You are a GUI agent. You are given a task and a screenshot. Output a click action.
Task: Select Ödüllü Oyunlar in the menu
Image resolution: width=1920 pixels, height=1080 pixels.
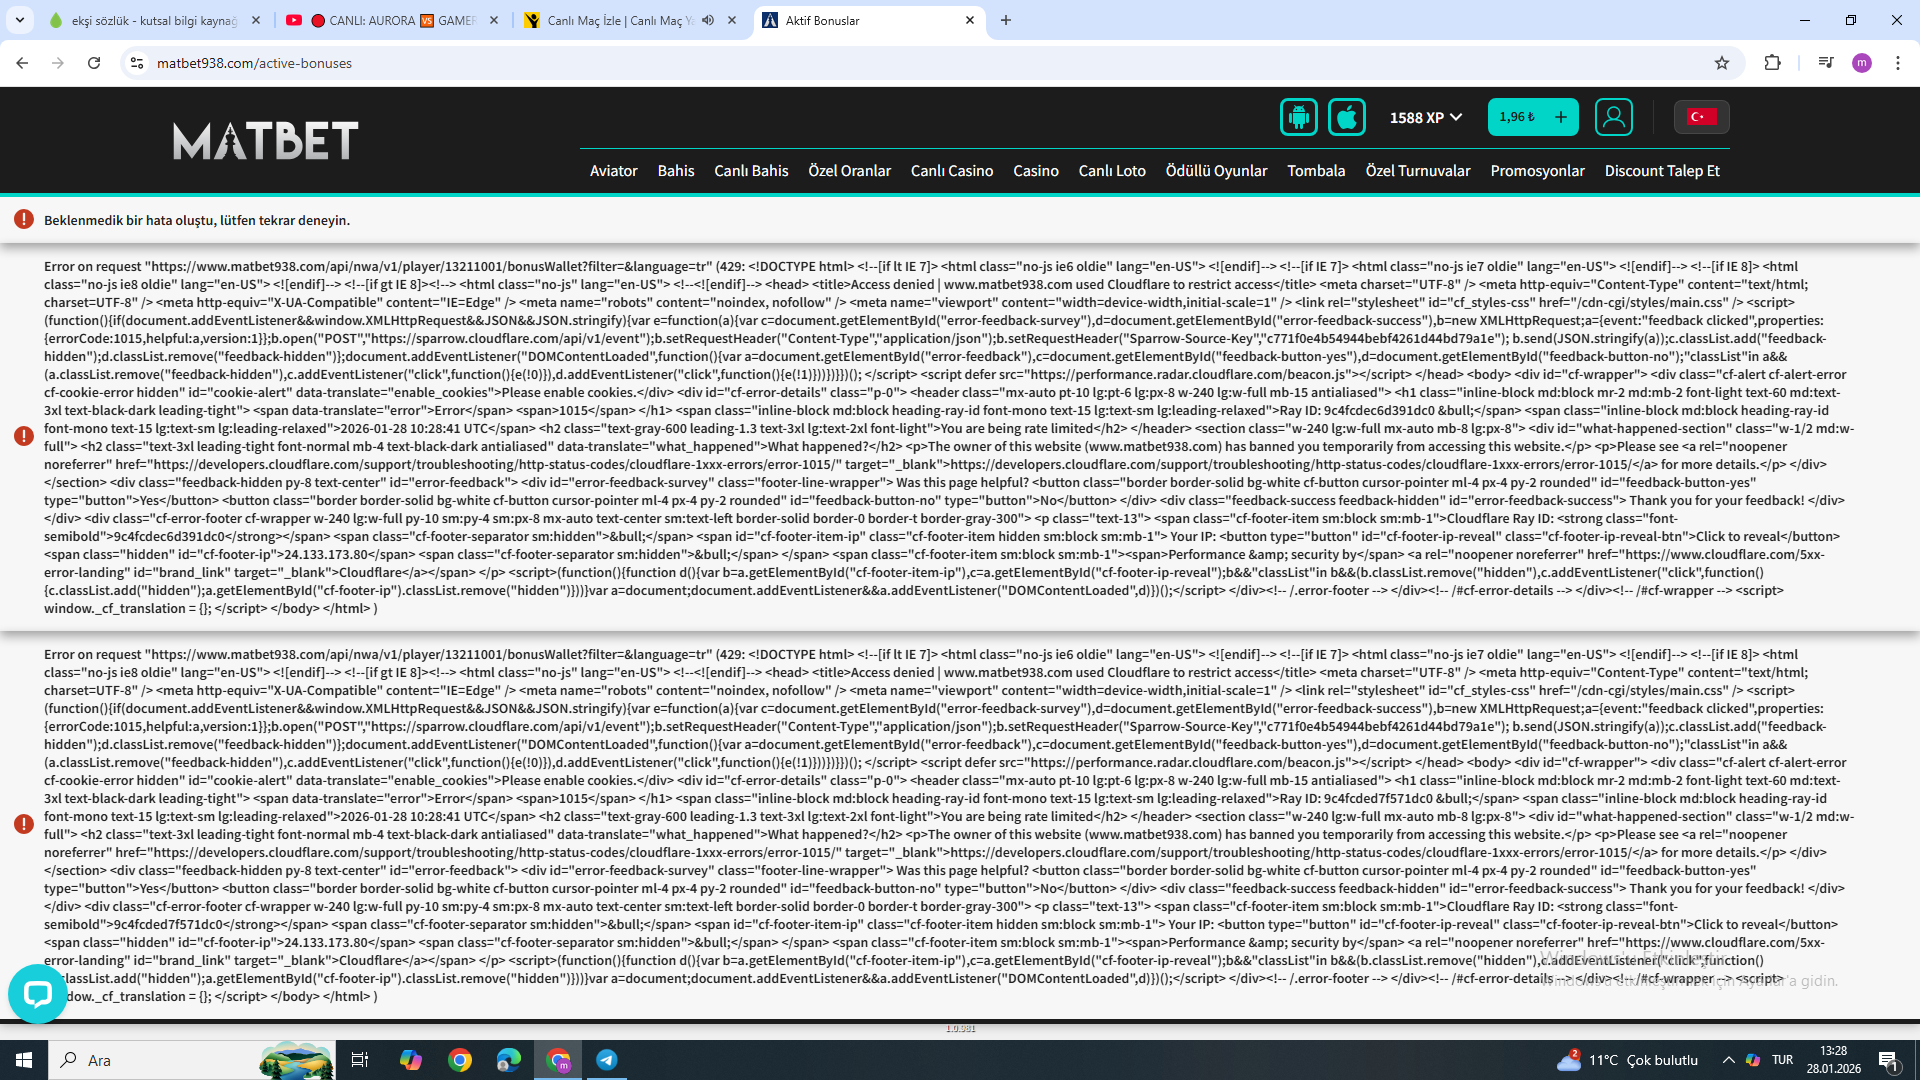click(x=1216, y=171)
